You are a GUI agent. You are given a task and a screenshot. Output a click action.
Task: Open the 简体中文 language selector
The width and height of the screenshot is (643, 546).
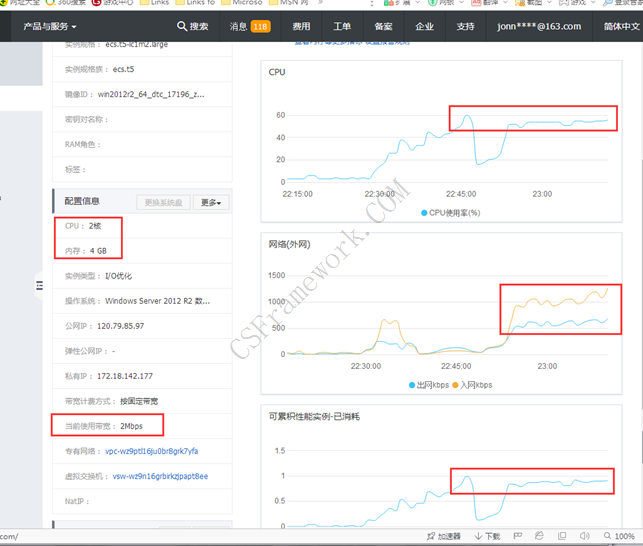click(x=621, y=27)
